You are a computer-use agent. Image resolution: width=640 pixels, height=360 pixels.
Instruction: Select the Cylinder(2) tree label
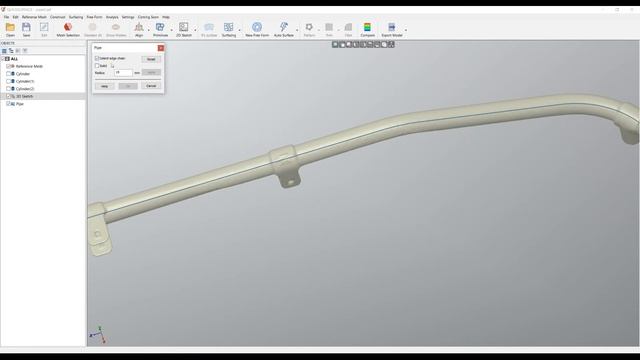pos(25,89)
